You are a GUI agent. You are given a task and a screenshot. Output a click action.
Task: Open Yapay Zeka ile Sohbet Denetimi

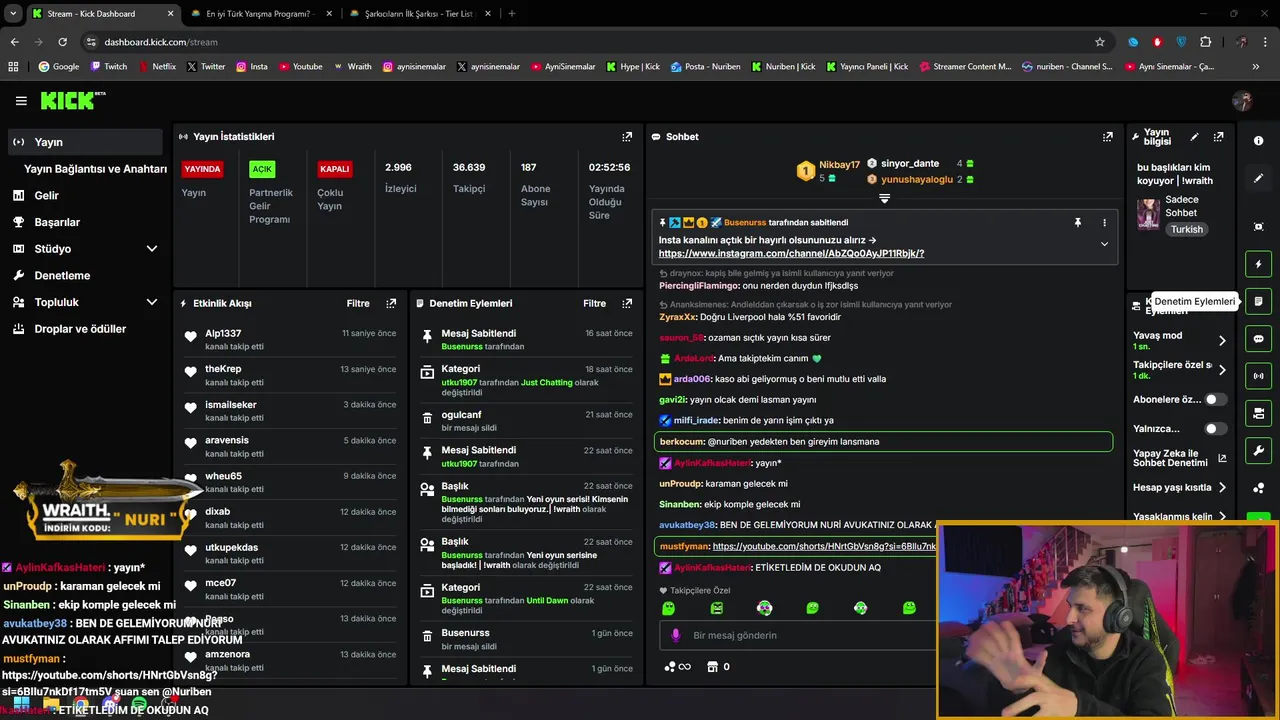[1179, 458]
